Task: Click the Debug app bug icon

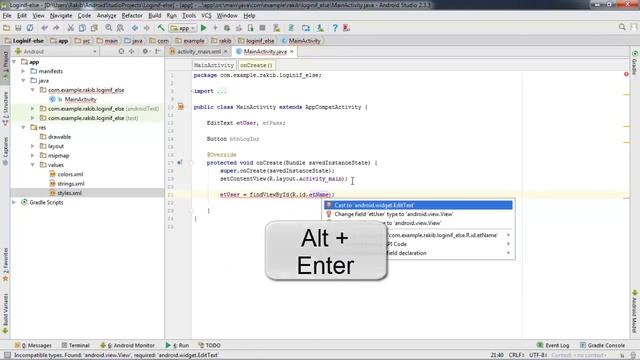Action: (227, 28)
